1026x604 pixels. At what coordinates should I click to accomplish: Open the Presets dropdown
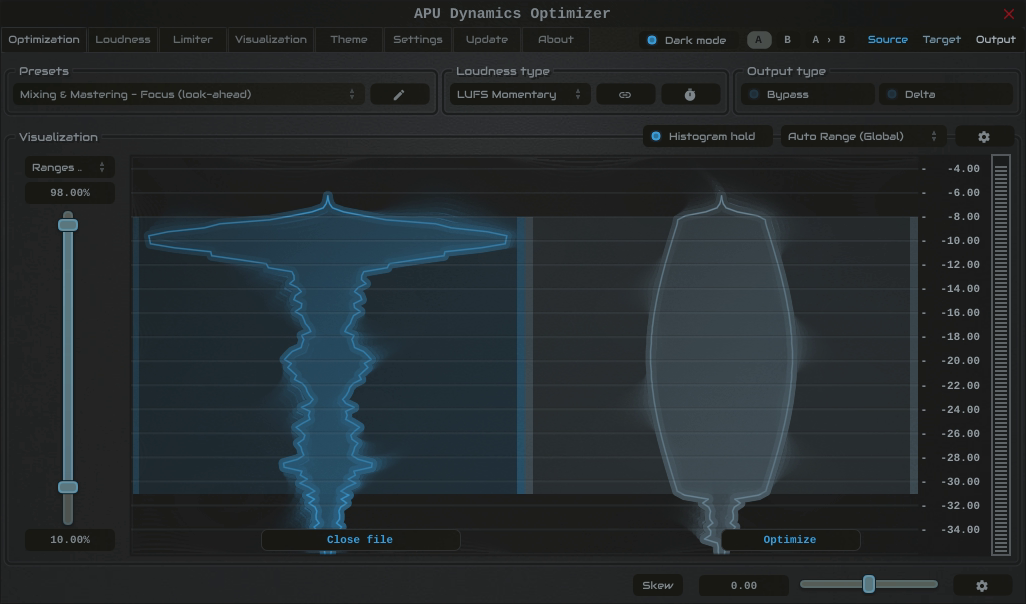pyautogui.click(x=188, y=95)
